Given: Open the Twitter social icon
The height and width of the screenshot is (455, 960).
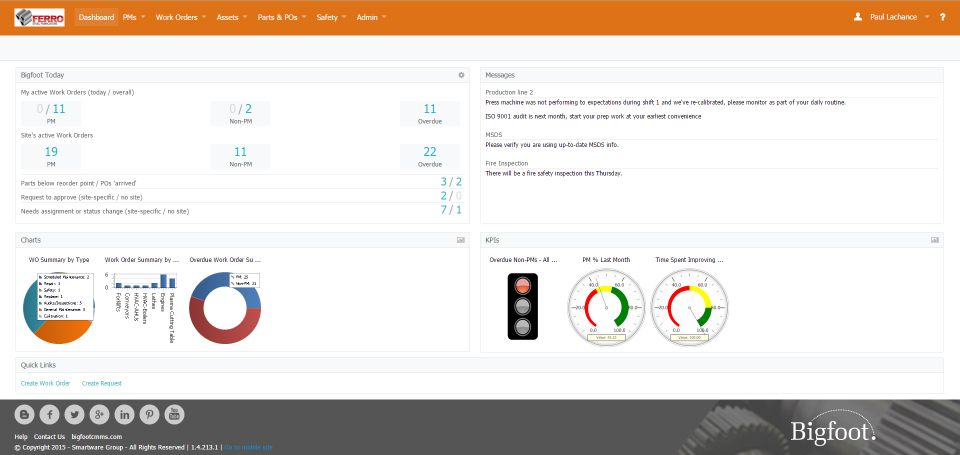Looking at the screenshot, I should tap(75, 415).
